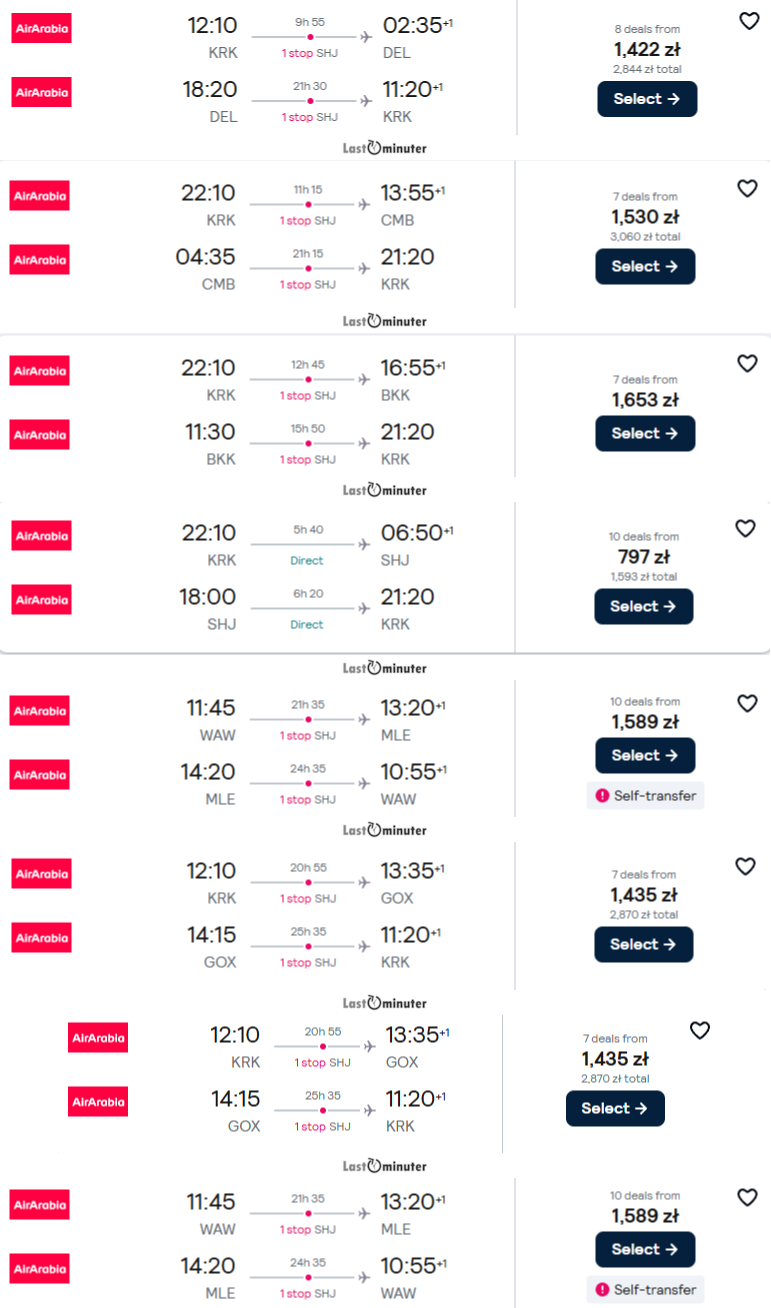
Task: Favorite the KRK to DEL flight deal
Action: [x=749, y=21]
